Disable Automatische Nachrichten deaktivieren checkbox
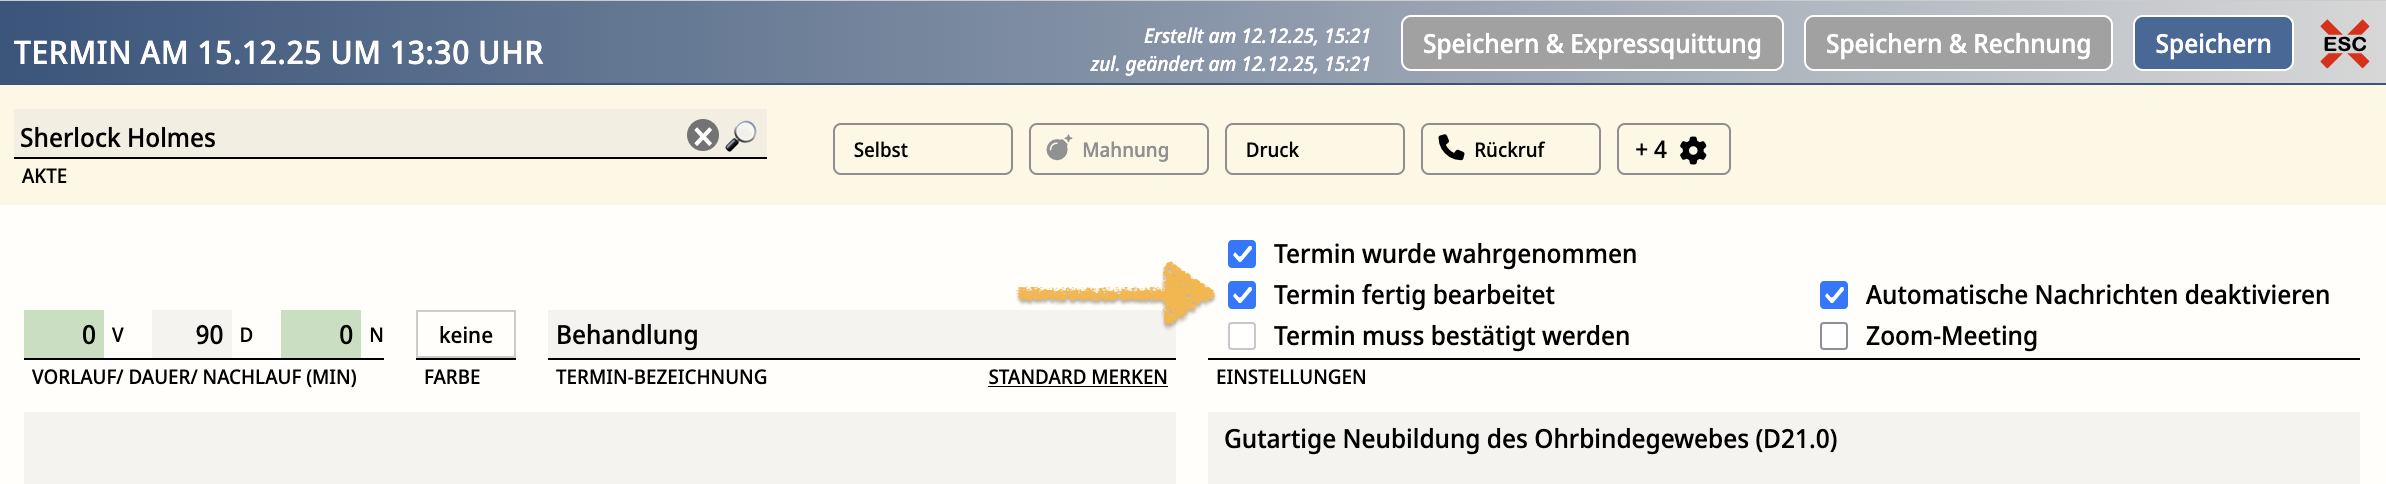This screenshot has width=2386, height=484. tap(1834, 295)
